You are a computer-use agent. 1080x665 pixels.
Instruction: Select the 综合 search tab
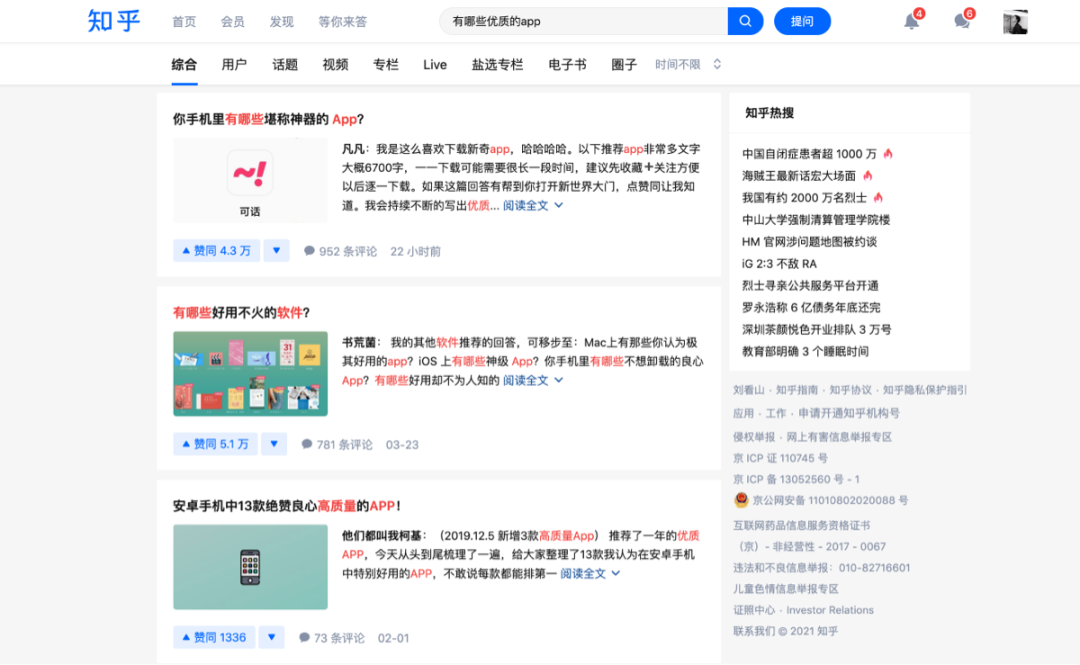click(x=184, y=65)
